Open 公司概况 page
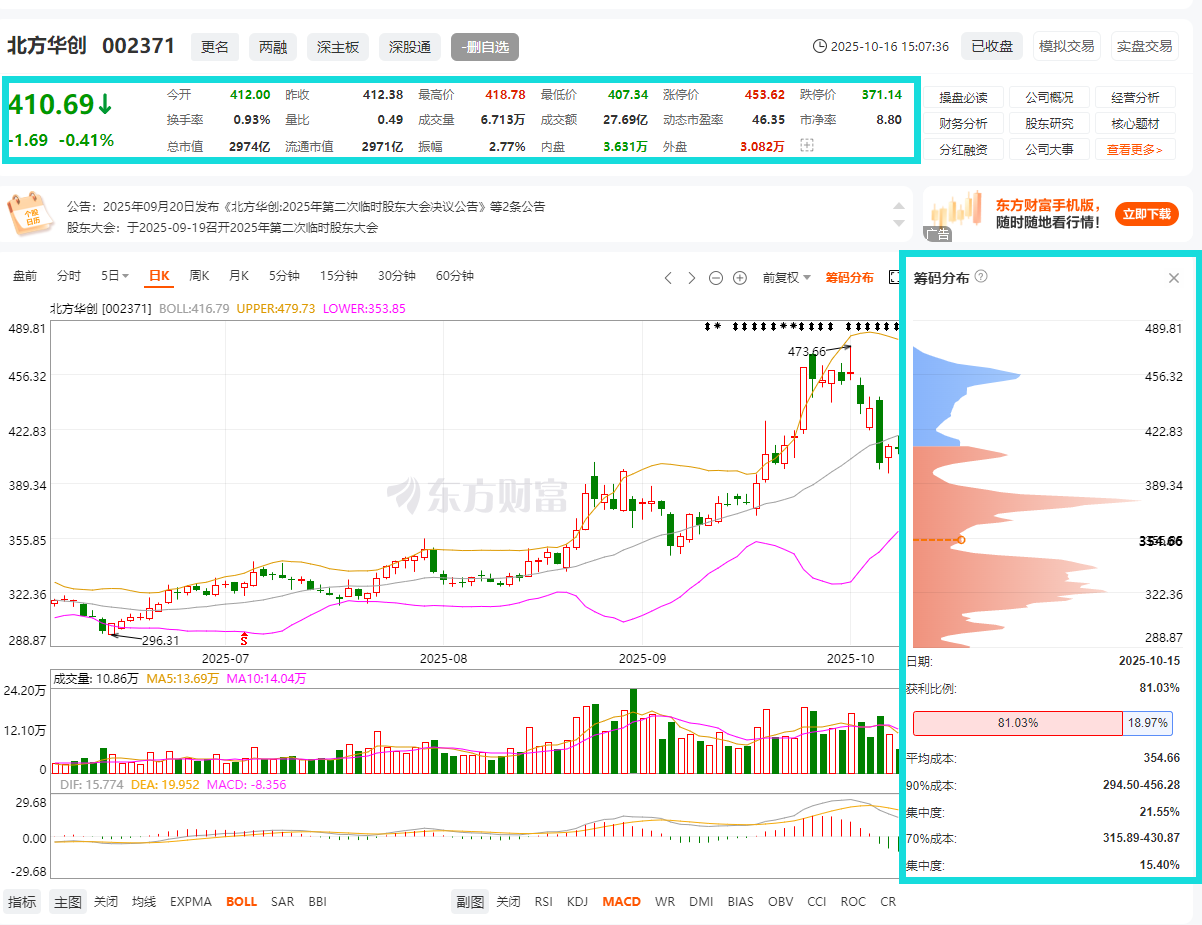This screenshot has width=1202, height=925. point(1049,97)
